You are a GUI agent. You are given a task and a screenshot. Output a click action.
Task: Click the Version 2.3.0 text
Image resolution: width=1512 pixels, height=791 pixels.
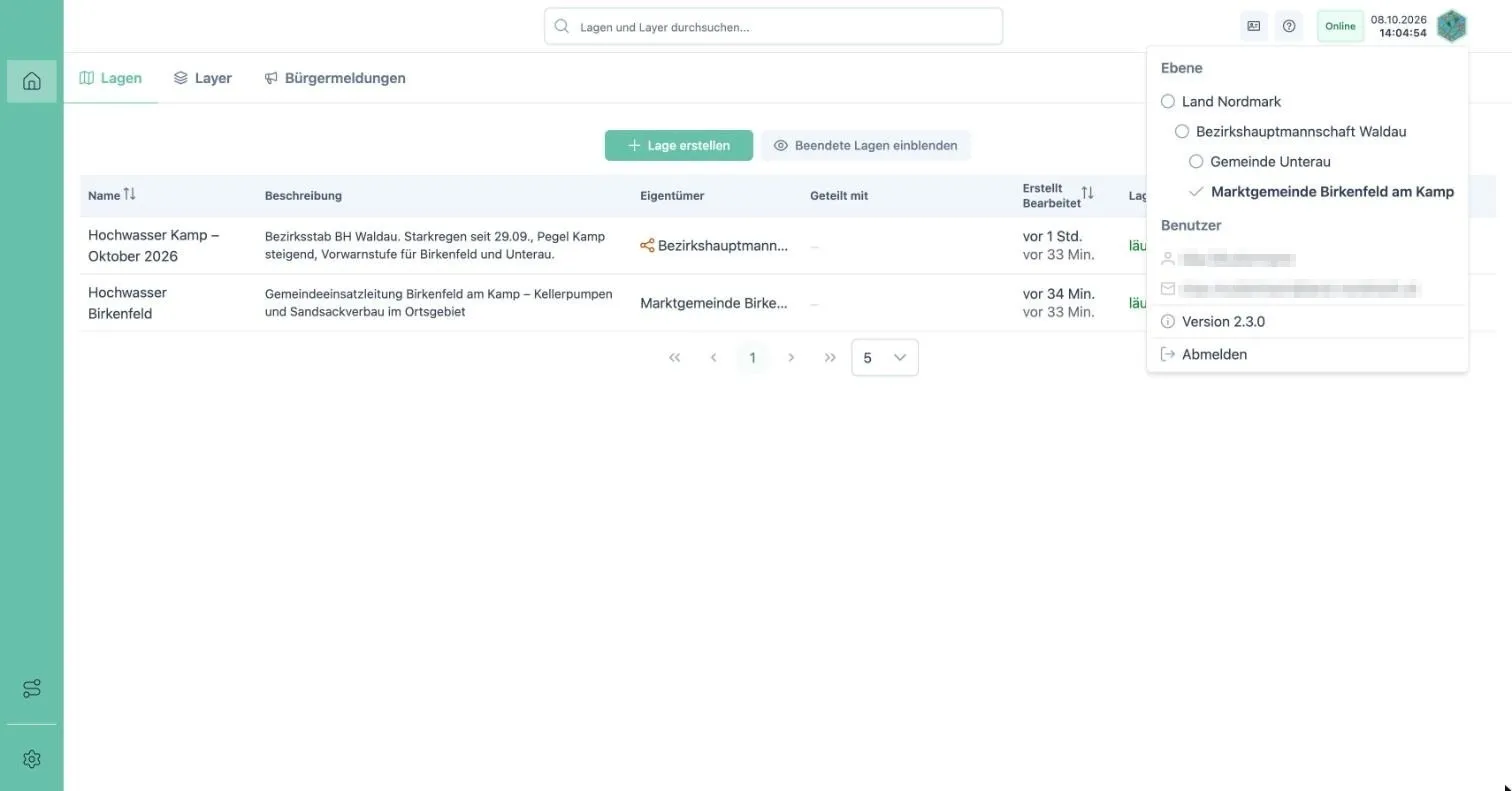point(1223,322)
